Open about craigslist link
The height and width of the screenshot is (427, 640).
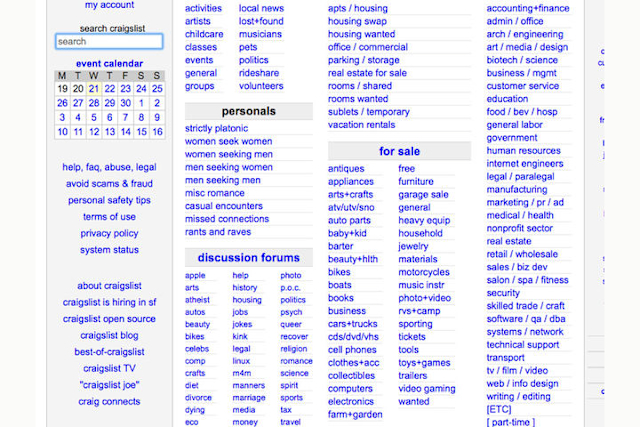(109, 286)
